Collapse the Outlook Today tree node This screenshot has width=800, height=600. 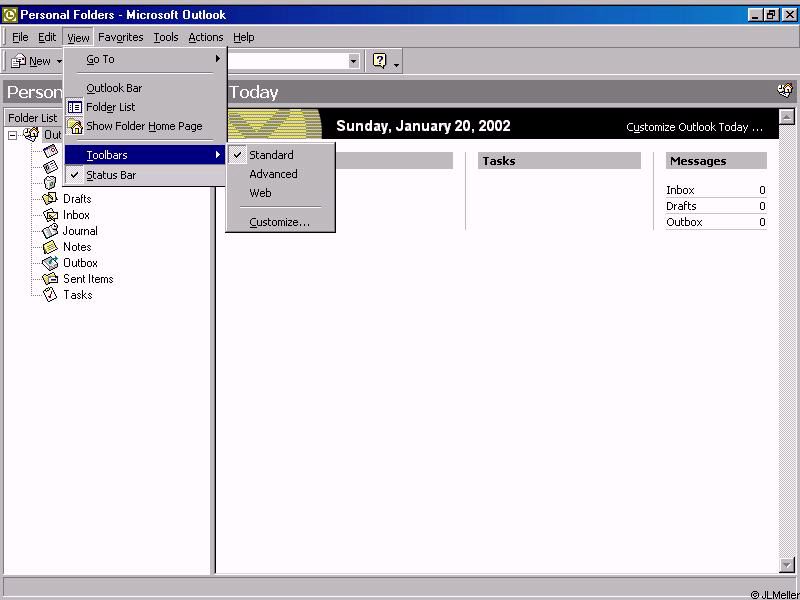coord(13,135)
